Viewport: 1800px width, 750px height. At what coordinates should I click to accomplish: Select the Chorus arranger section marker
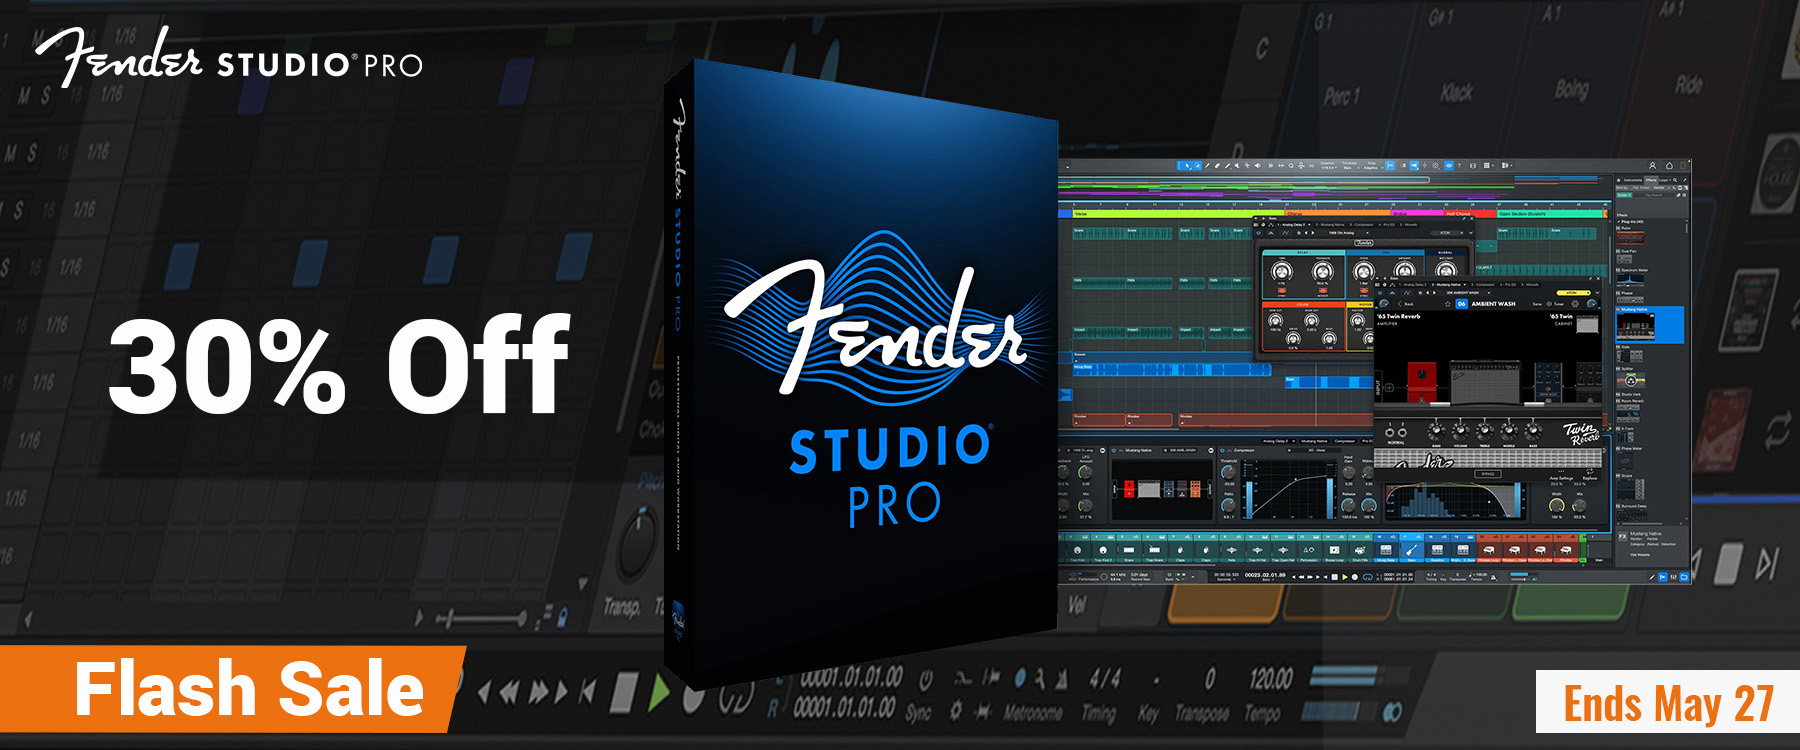click(1338, 212)
